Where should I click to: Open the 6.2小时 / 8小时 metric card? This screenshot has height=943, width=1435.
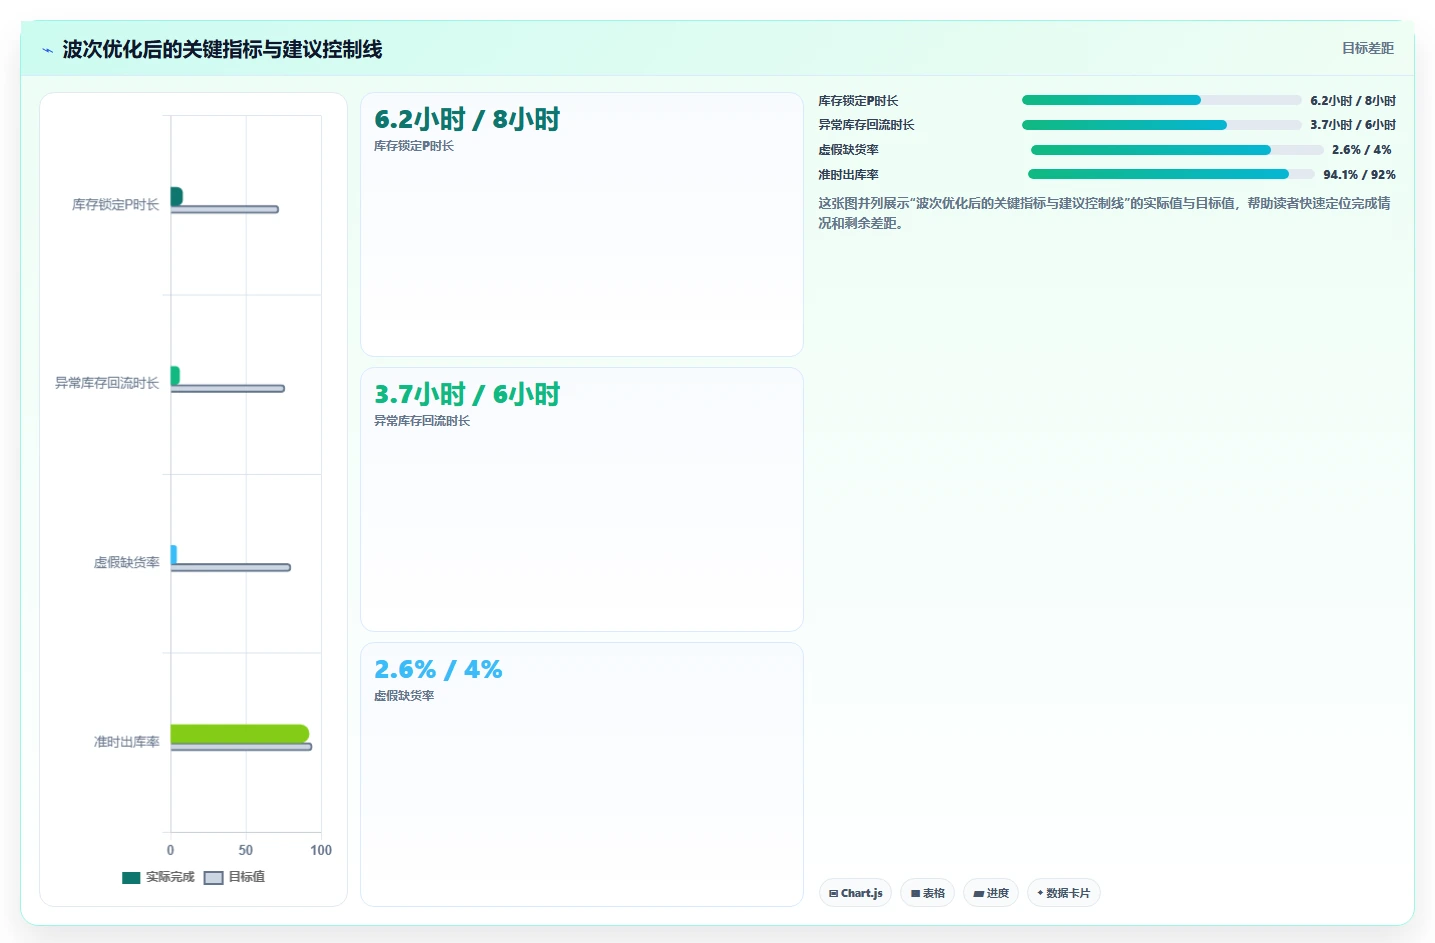(581, 224)
